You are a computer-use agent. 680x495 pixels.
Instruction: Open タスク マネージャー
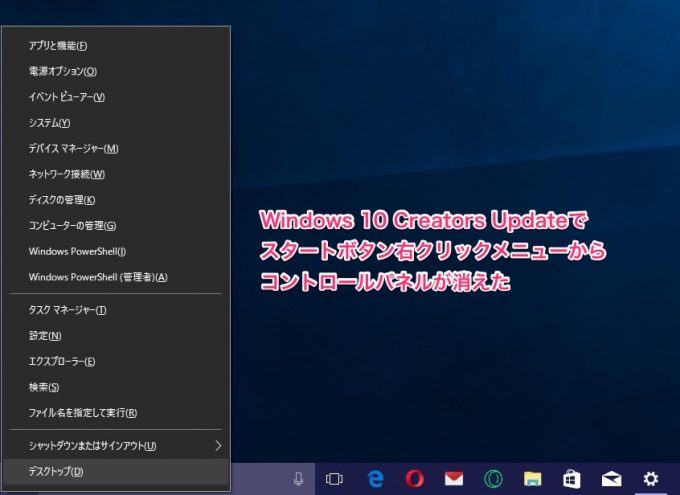116,310
